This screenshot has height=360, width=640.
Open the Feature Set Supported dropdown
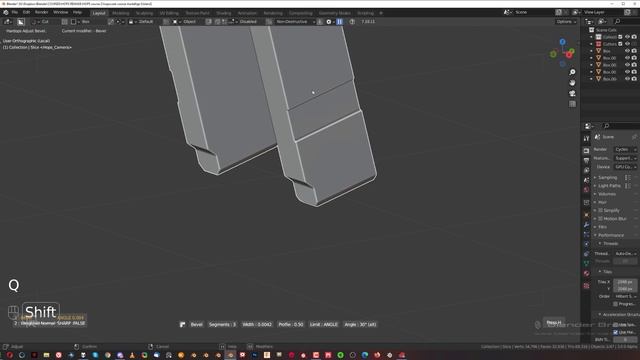pos(625,158)
